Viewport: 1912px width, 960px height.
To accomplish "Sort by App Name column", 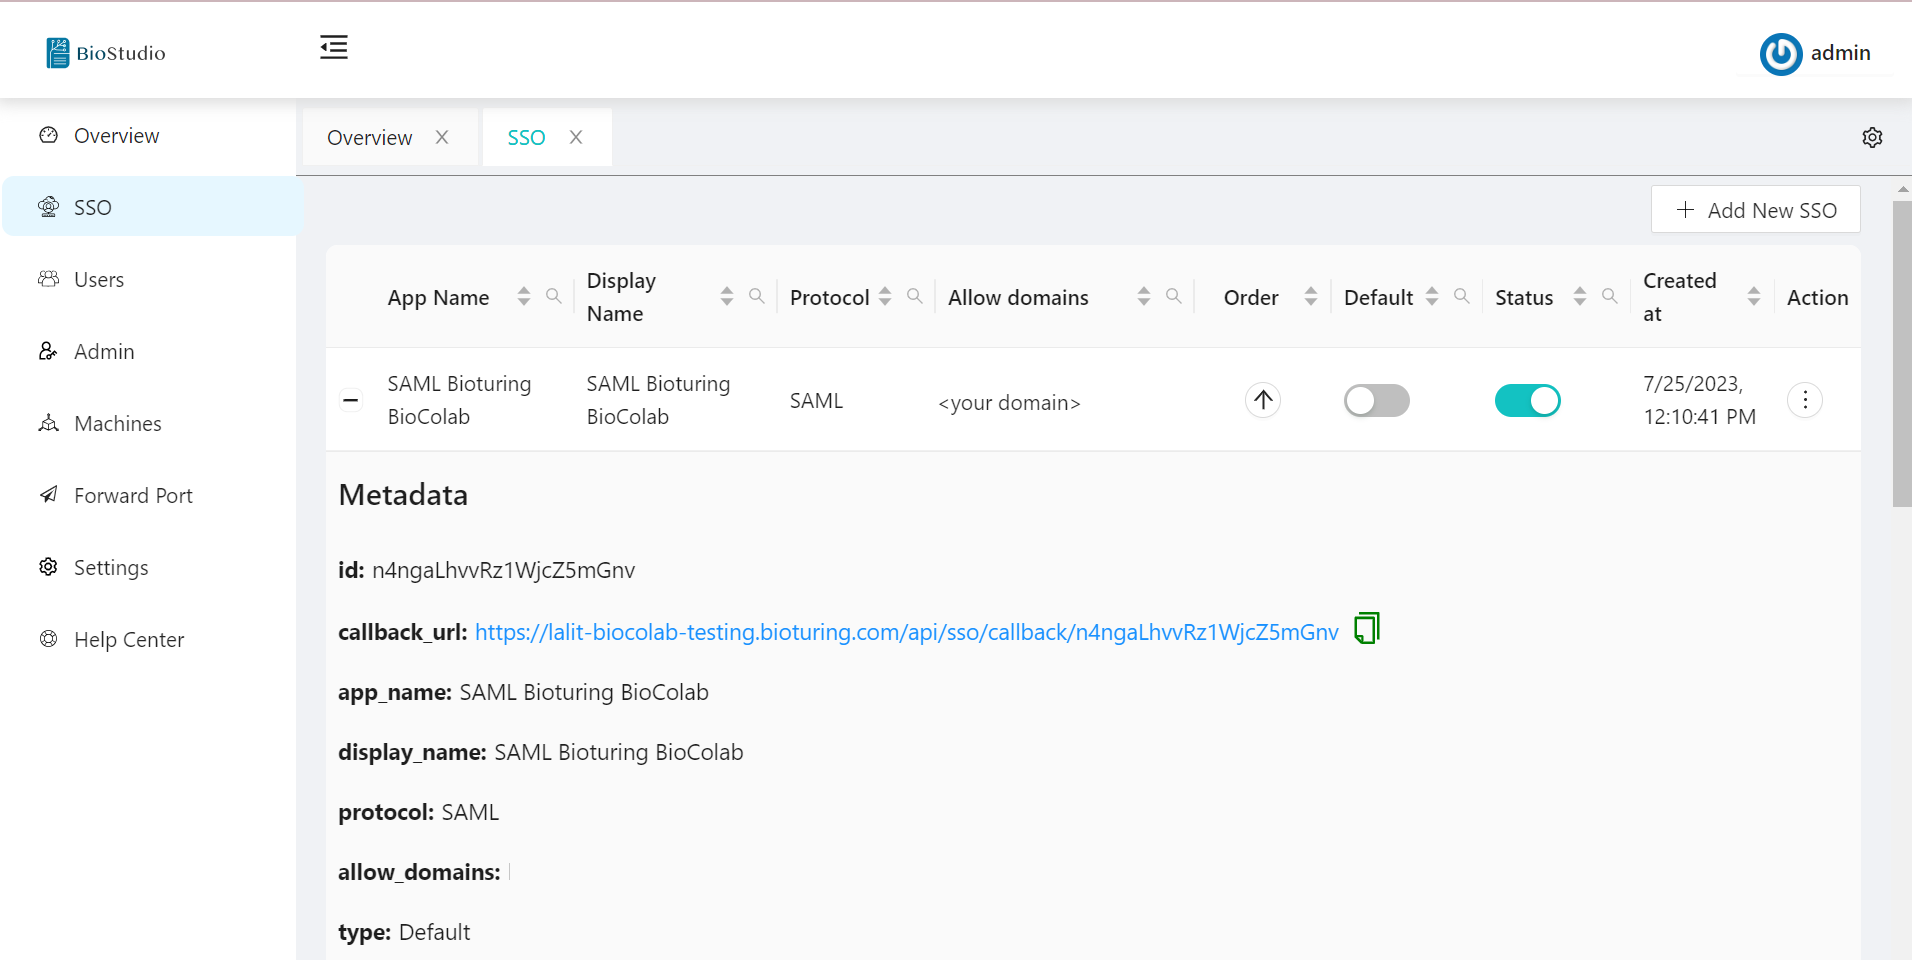I will pyautogui.click(x=524, y=296).
